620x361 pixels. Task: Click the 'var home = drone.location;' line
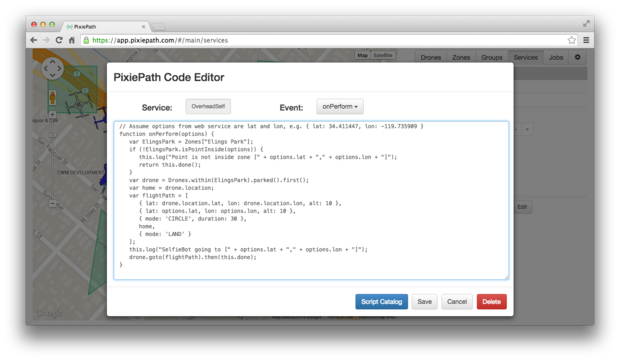tap(171, 188)
